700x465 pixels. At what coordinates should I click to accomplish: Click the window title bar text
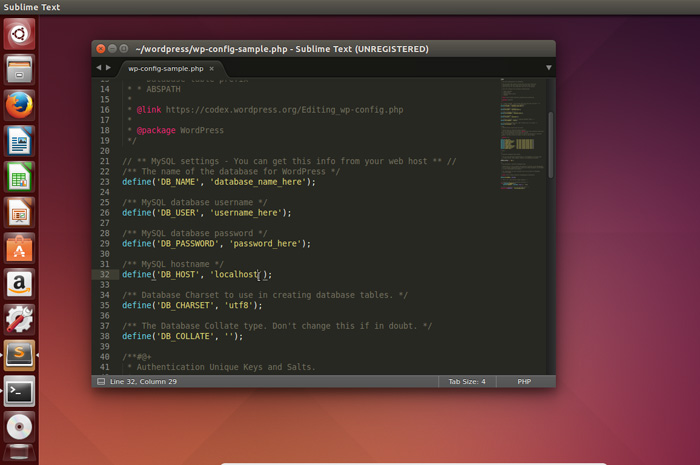point(282,49)
